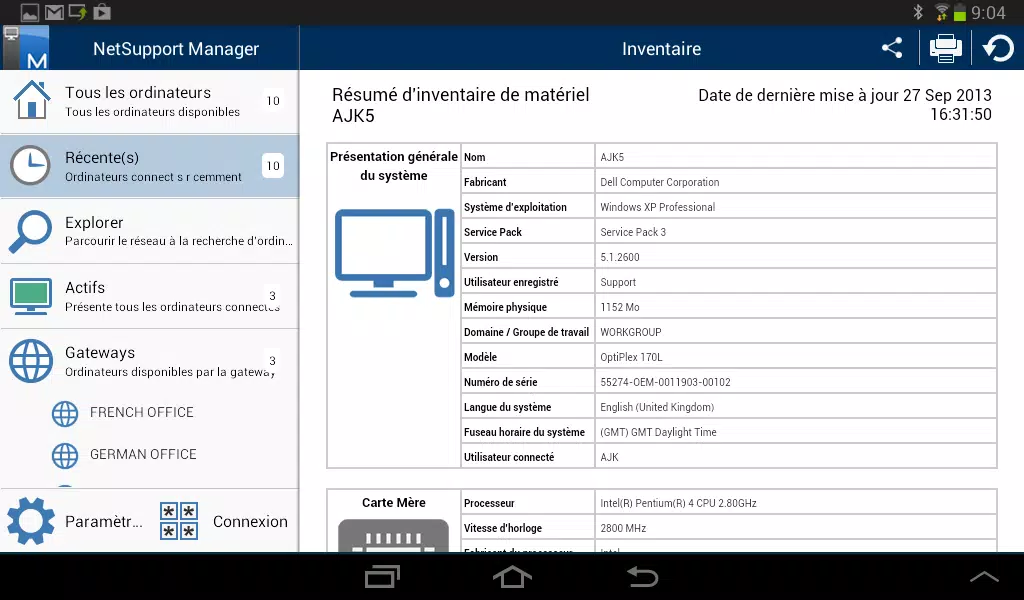Image resolution: width=1024 pixels, height=600 pixels.
Task: Open the NetSupport Manager app logo
Action: click(x=26, y=48)
